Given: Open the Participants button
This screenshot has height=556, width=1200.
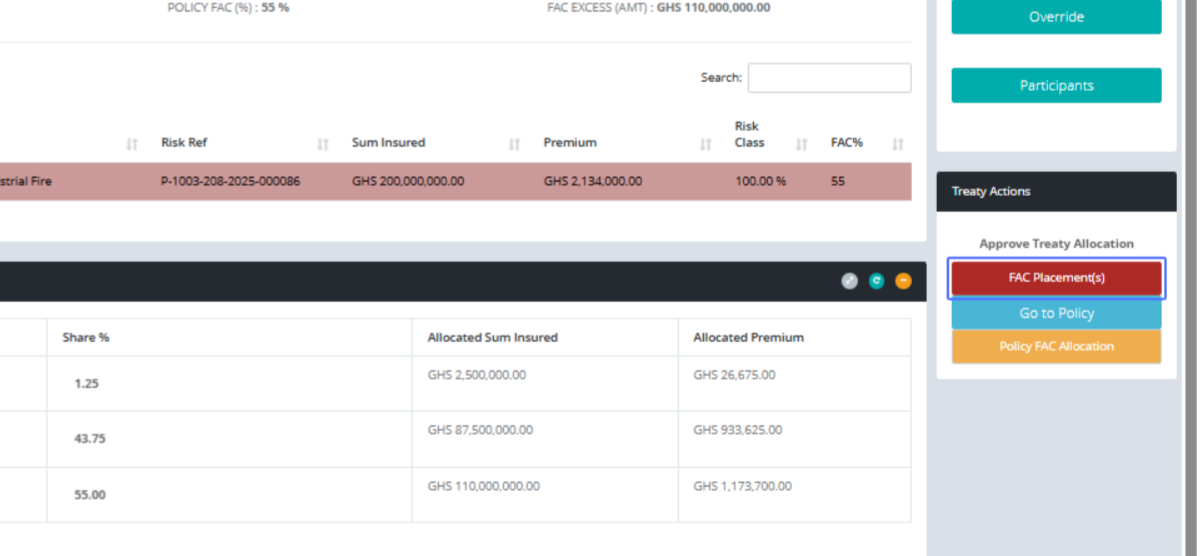Looking at the screenshot, I should tap(1056, 86).
